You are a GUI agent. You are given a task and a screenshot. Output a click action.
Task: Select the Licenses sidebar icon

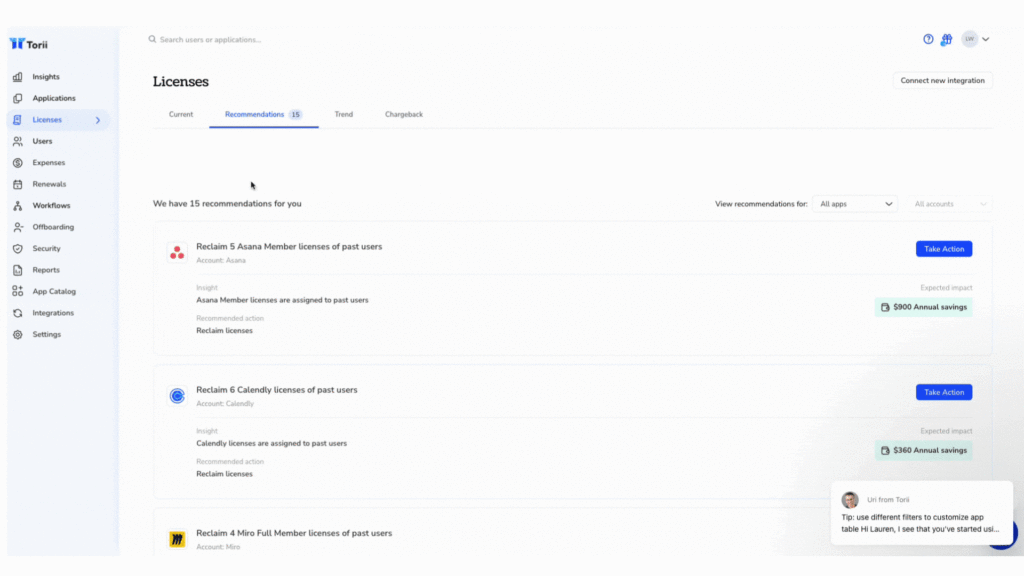(x=18, y=120)
